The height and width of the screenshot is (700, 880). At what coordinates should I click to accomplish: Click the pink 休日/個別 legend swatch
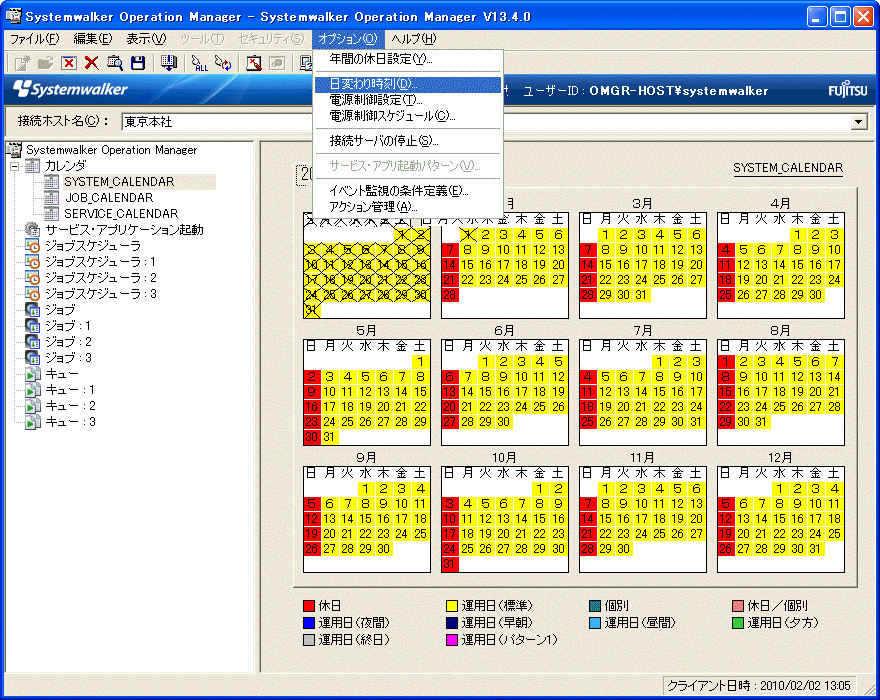coord(738,606)
